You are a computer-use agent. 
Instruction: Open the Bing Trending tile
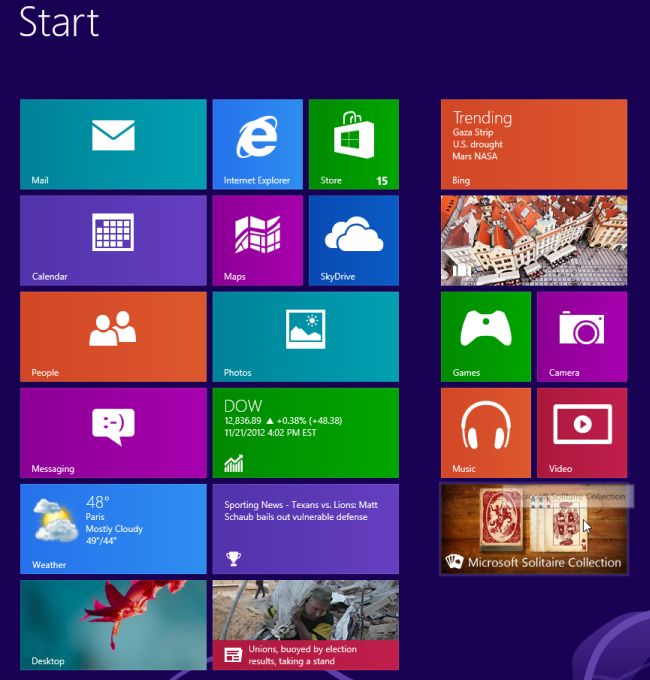[534, 144]
